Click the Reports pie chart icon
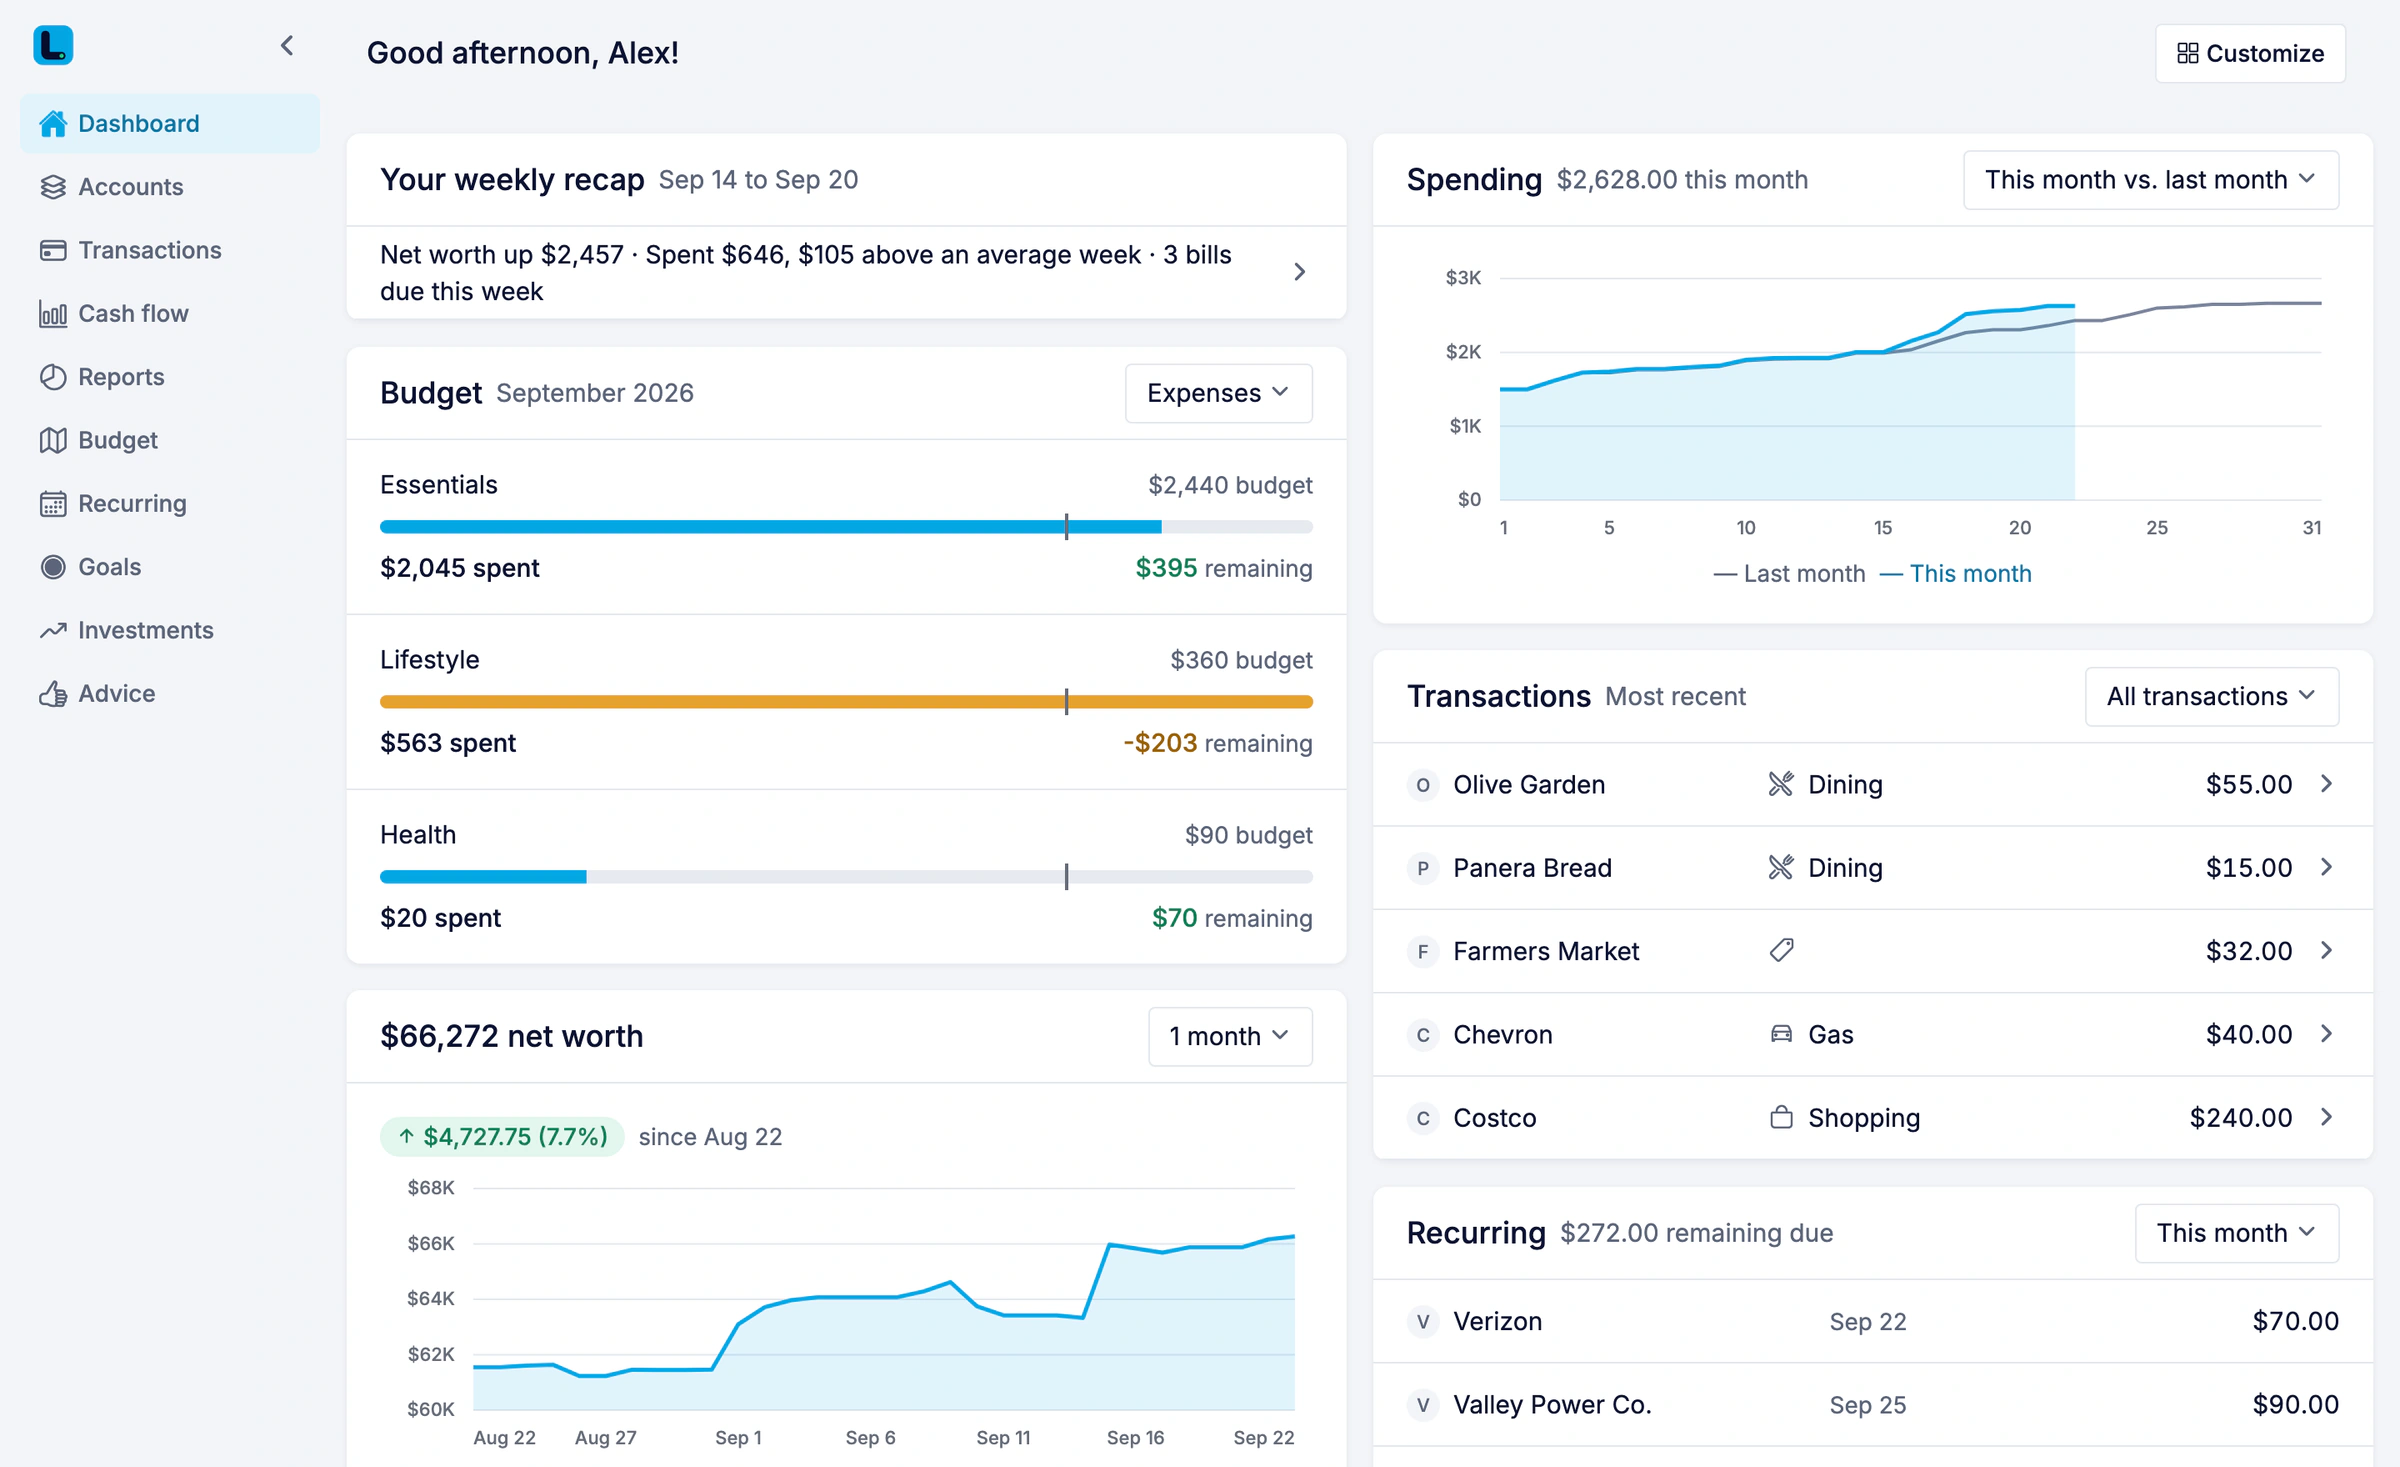The width and height of the screenshot is (2400, 1467). click(x=53, y=377)
